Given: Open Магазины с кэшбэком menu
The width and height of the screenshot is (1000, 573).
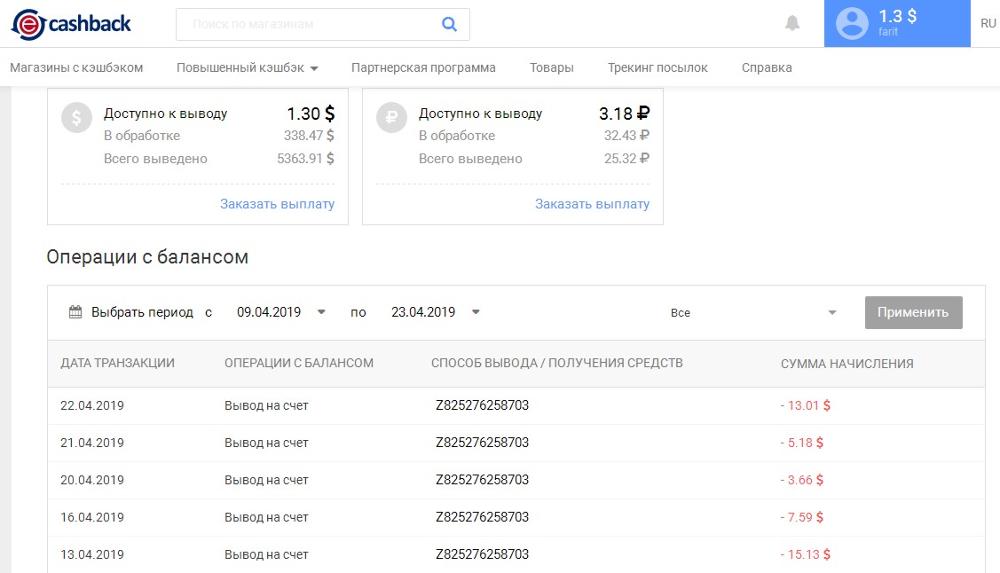Looking at the screenshot, I should 77,68.
